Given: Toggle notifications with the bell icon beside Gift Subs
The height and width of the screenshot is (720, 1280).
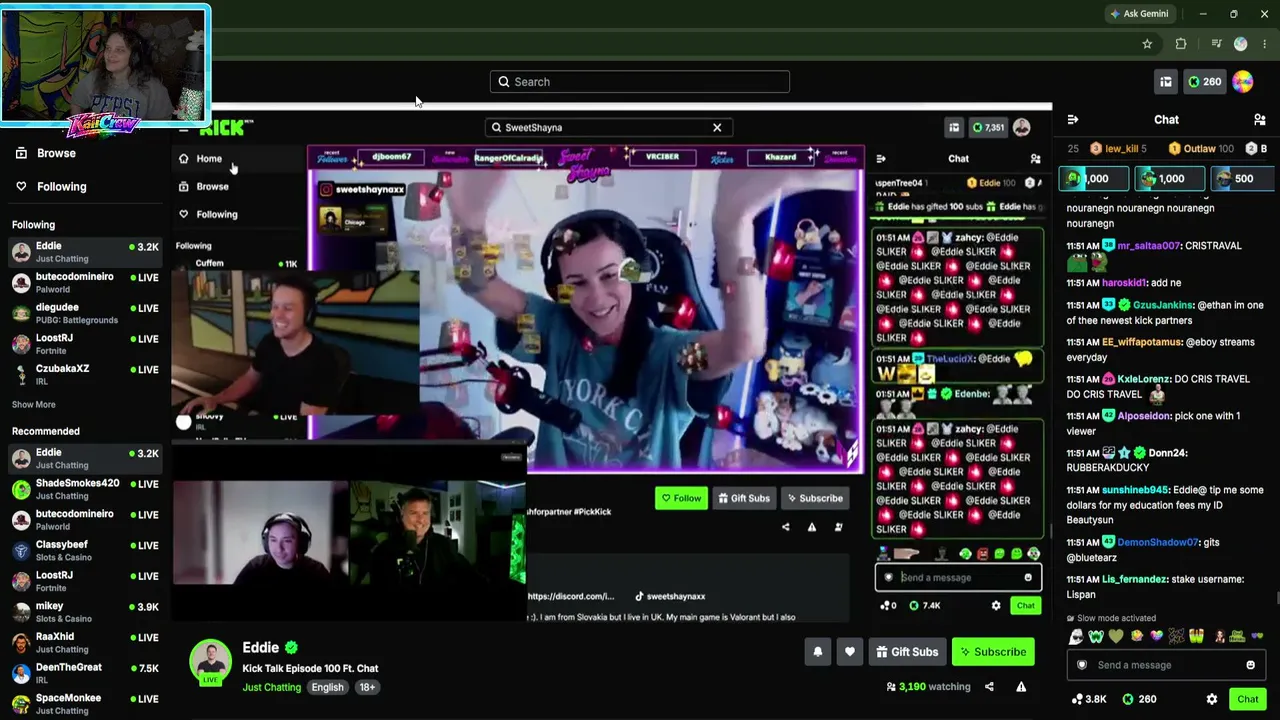Looking at the screenshot, I should coord(818,652).
